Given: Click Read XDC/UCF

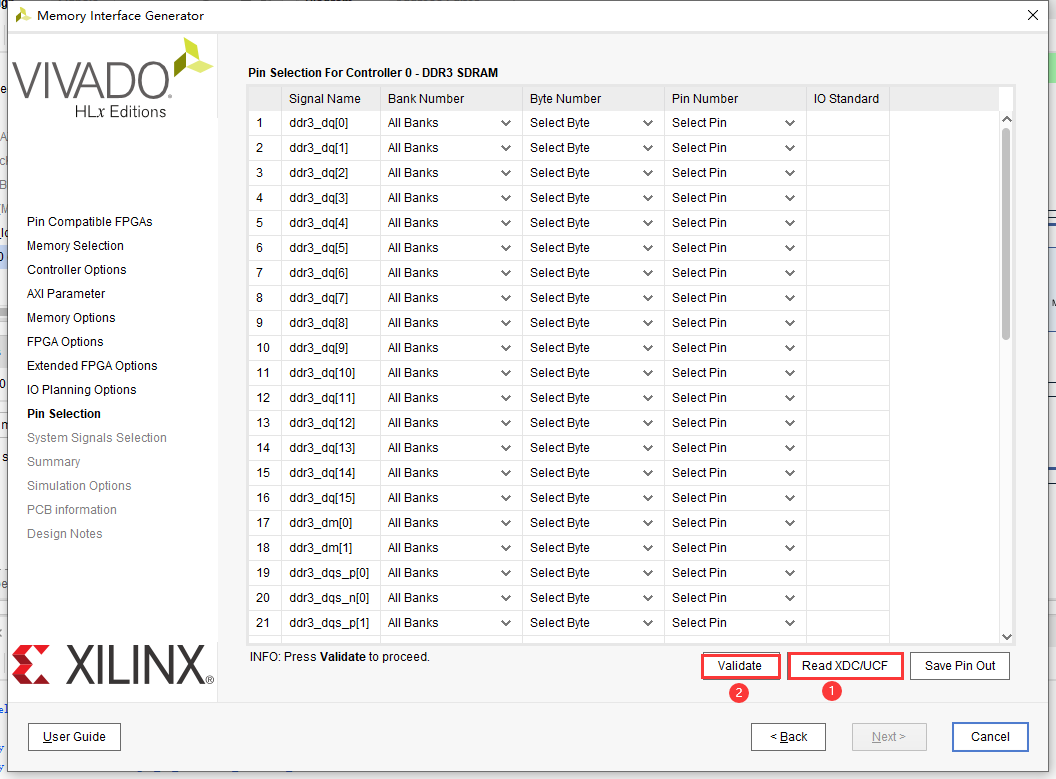Looking at the screenshot, I should (845, 665).
